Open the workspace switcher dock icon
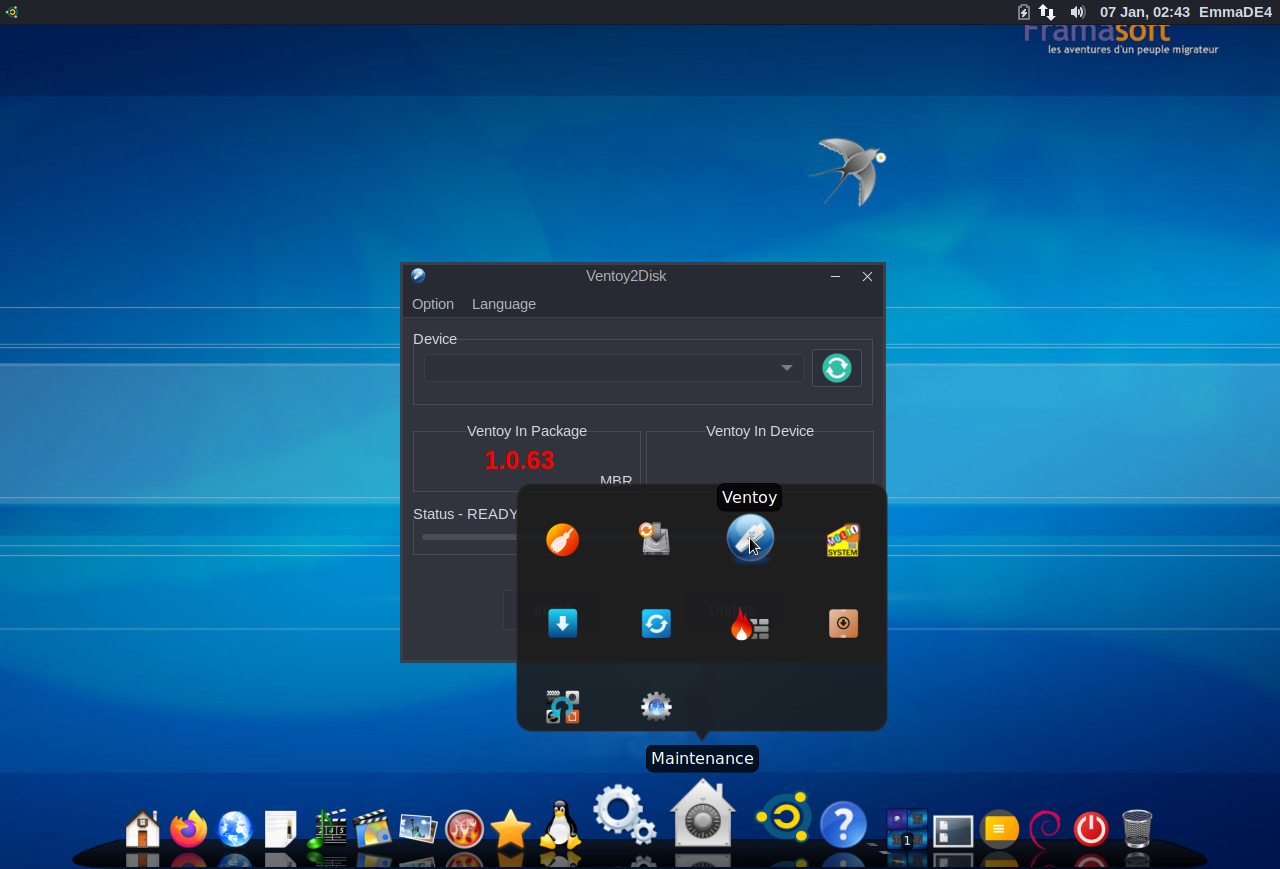Image resolution: width=1280 pixels, height=869 pixels. [907, 828]
